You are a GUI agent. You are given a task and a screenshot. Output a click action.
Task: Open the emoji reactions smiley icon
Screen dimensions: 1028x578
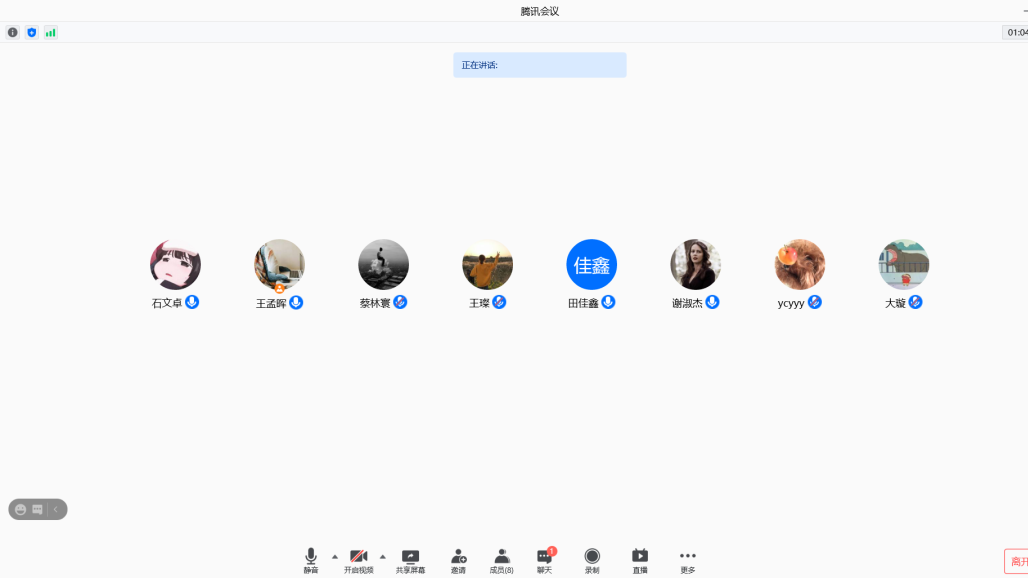(x=21, y=509)
